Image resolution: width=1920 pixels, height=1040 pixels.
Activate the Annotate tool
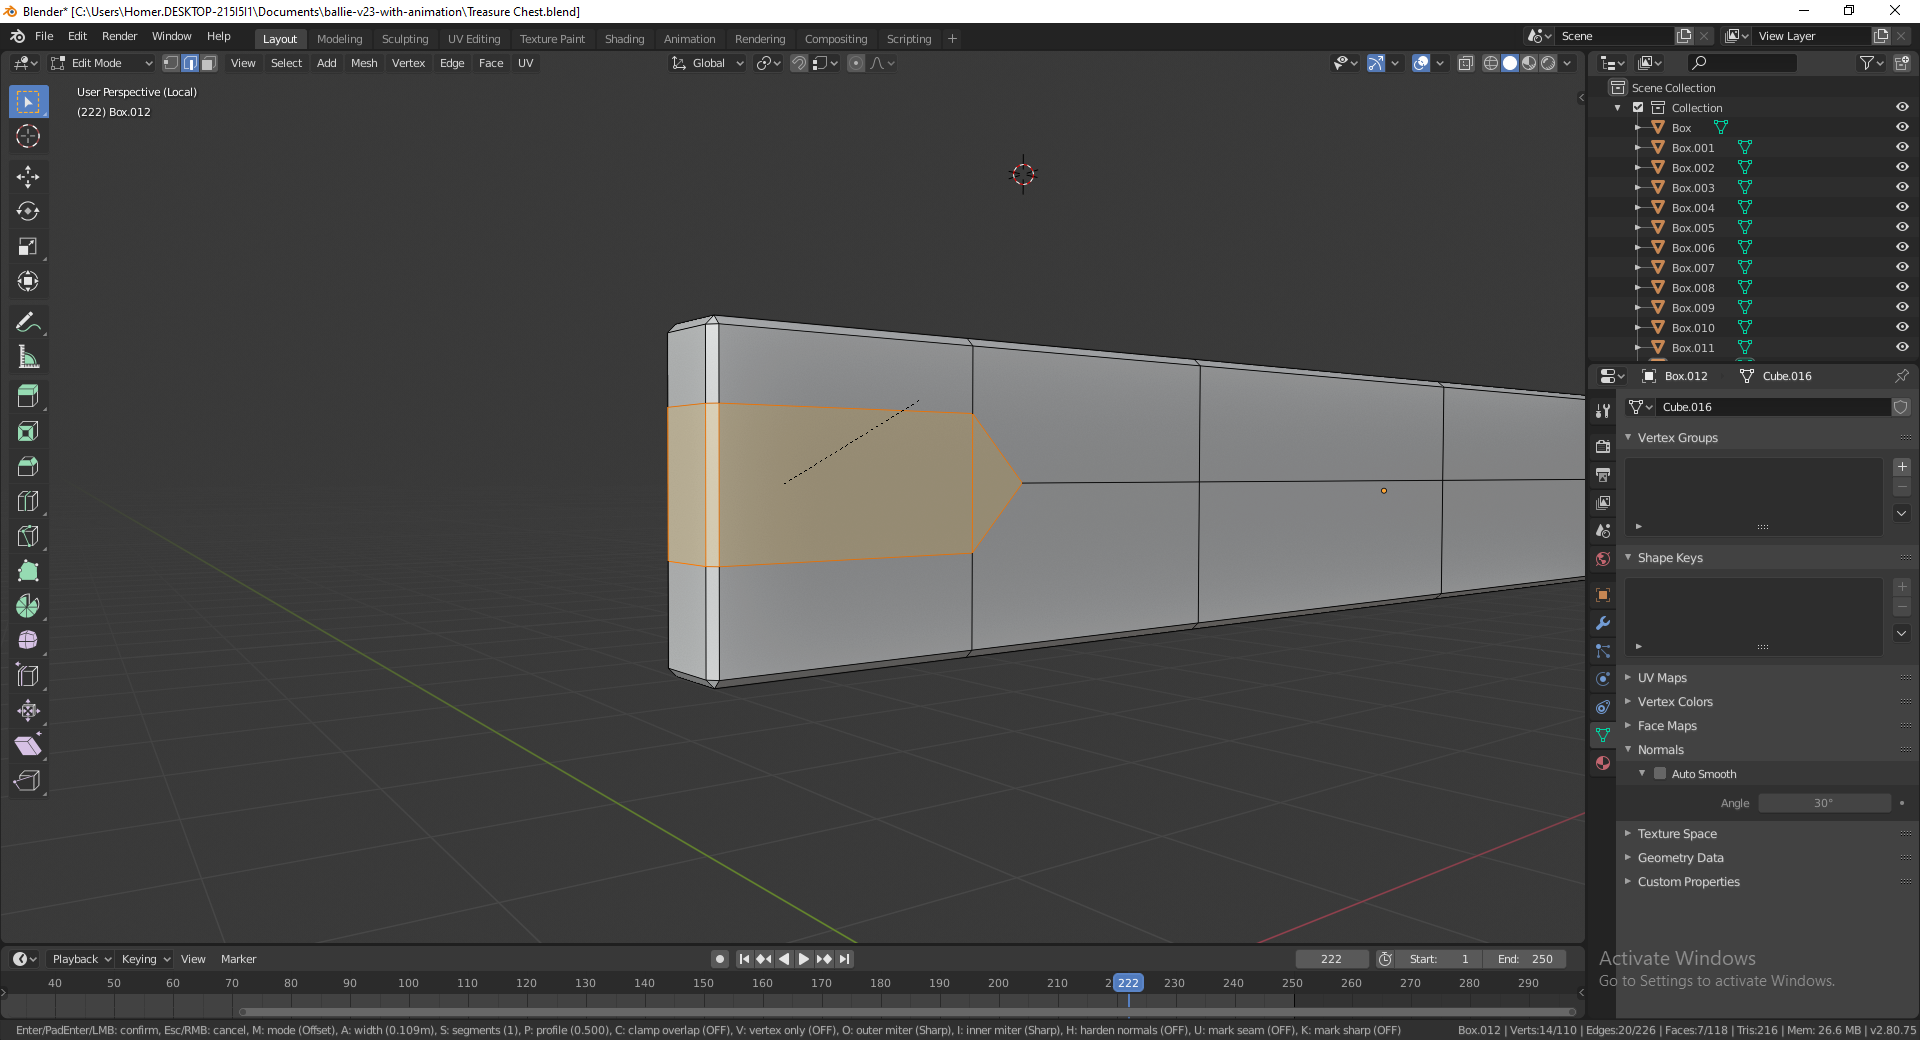click(28, 321)
